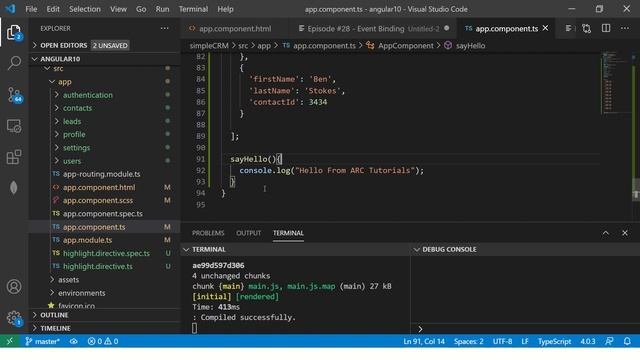Screen dimensions: 640x360
Task: Collapse the TERMINAL pane header
Action: click(x=296, y=249)
